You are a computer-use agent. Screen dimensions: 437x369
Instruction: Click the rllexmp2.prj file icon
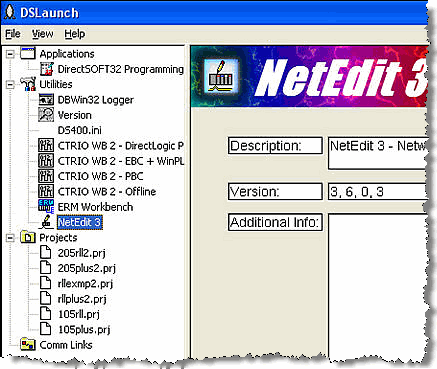pyautogui.click(x=46, y=283)
